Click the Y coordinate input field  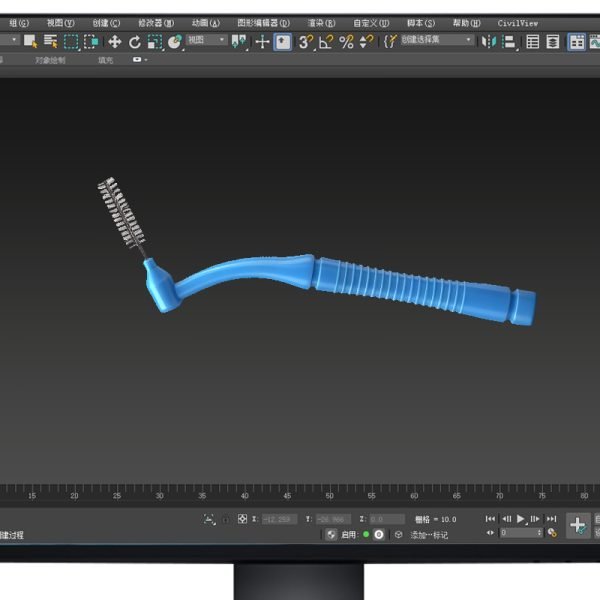coord(333,519)
